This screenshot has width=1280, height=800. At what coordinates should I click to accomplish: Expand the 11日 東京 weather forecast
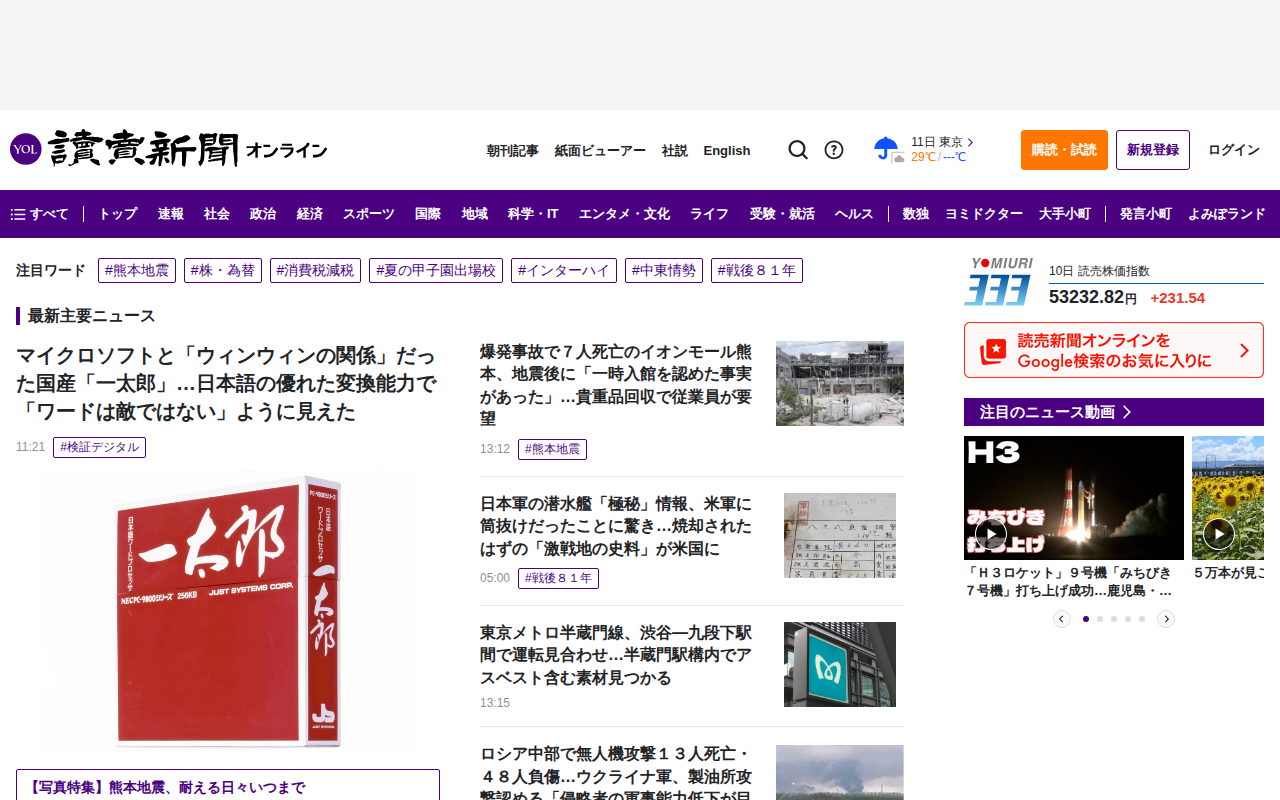[x=942, y=142]
